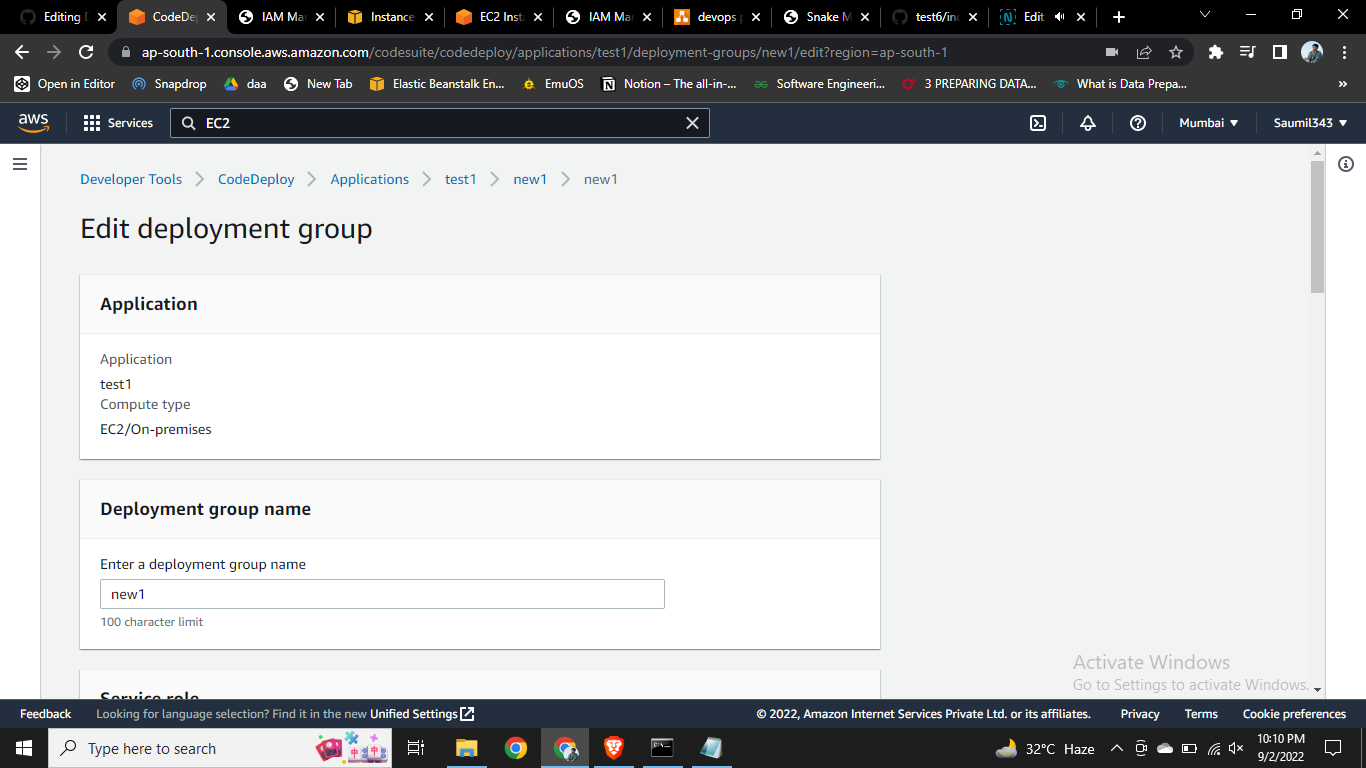Open the AWS help question-mark icon
The height and width of the screenshot is (768, 1366).
[x=1137, y=122]
